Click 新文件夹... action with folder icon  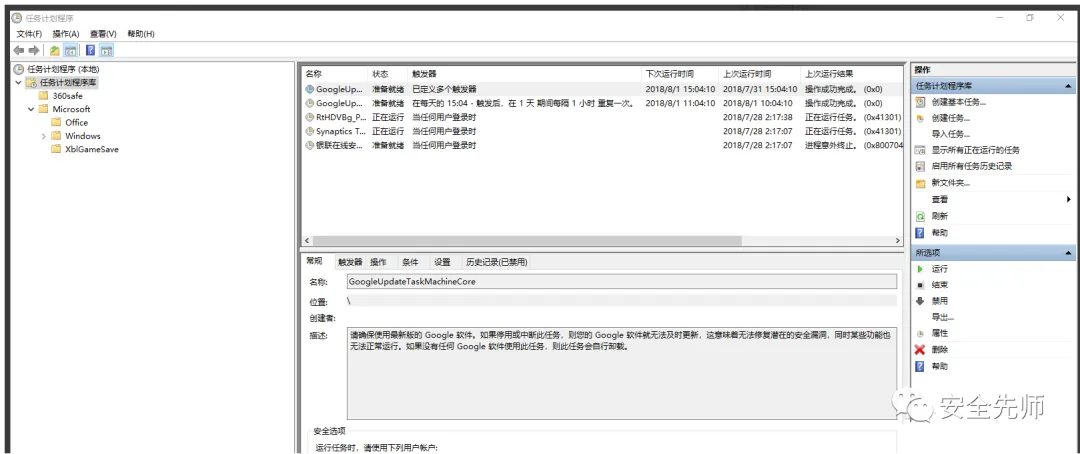[951, 183]
